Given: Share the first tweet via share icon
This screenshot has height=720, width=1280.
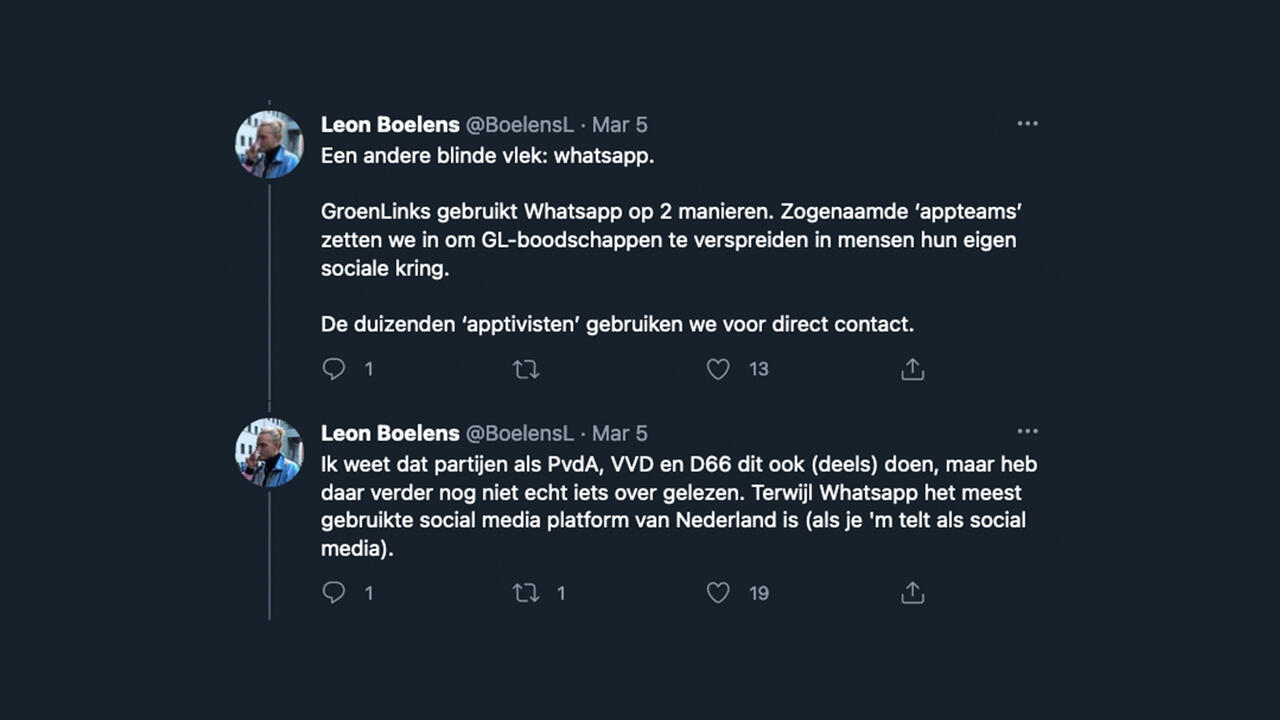Looking at the screenshot, I should 912,369.
